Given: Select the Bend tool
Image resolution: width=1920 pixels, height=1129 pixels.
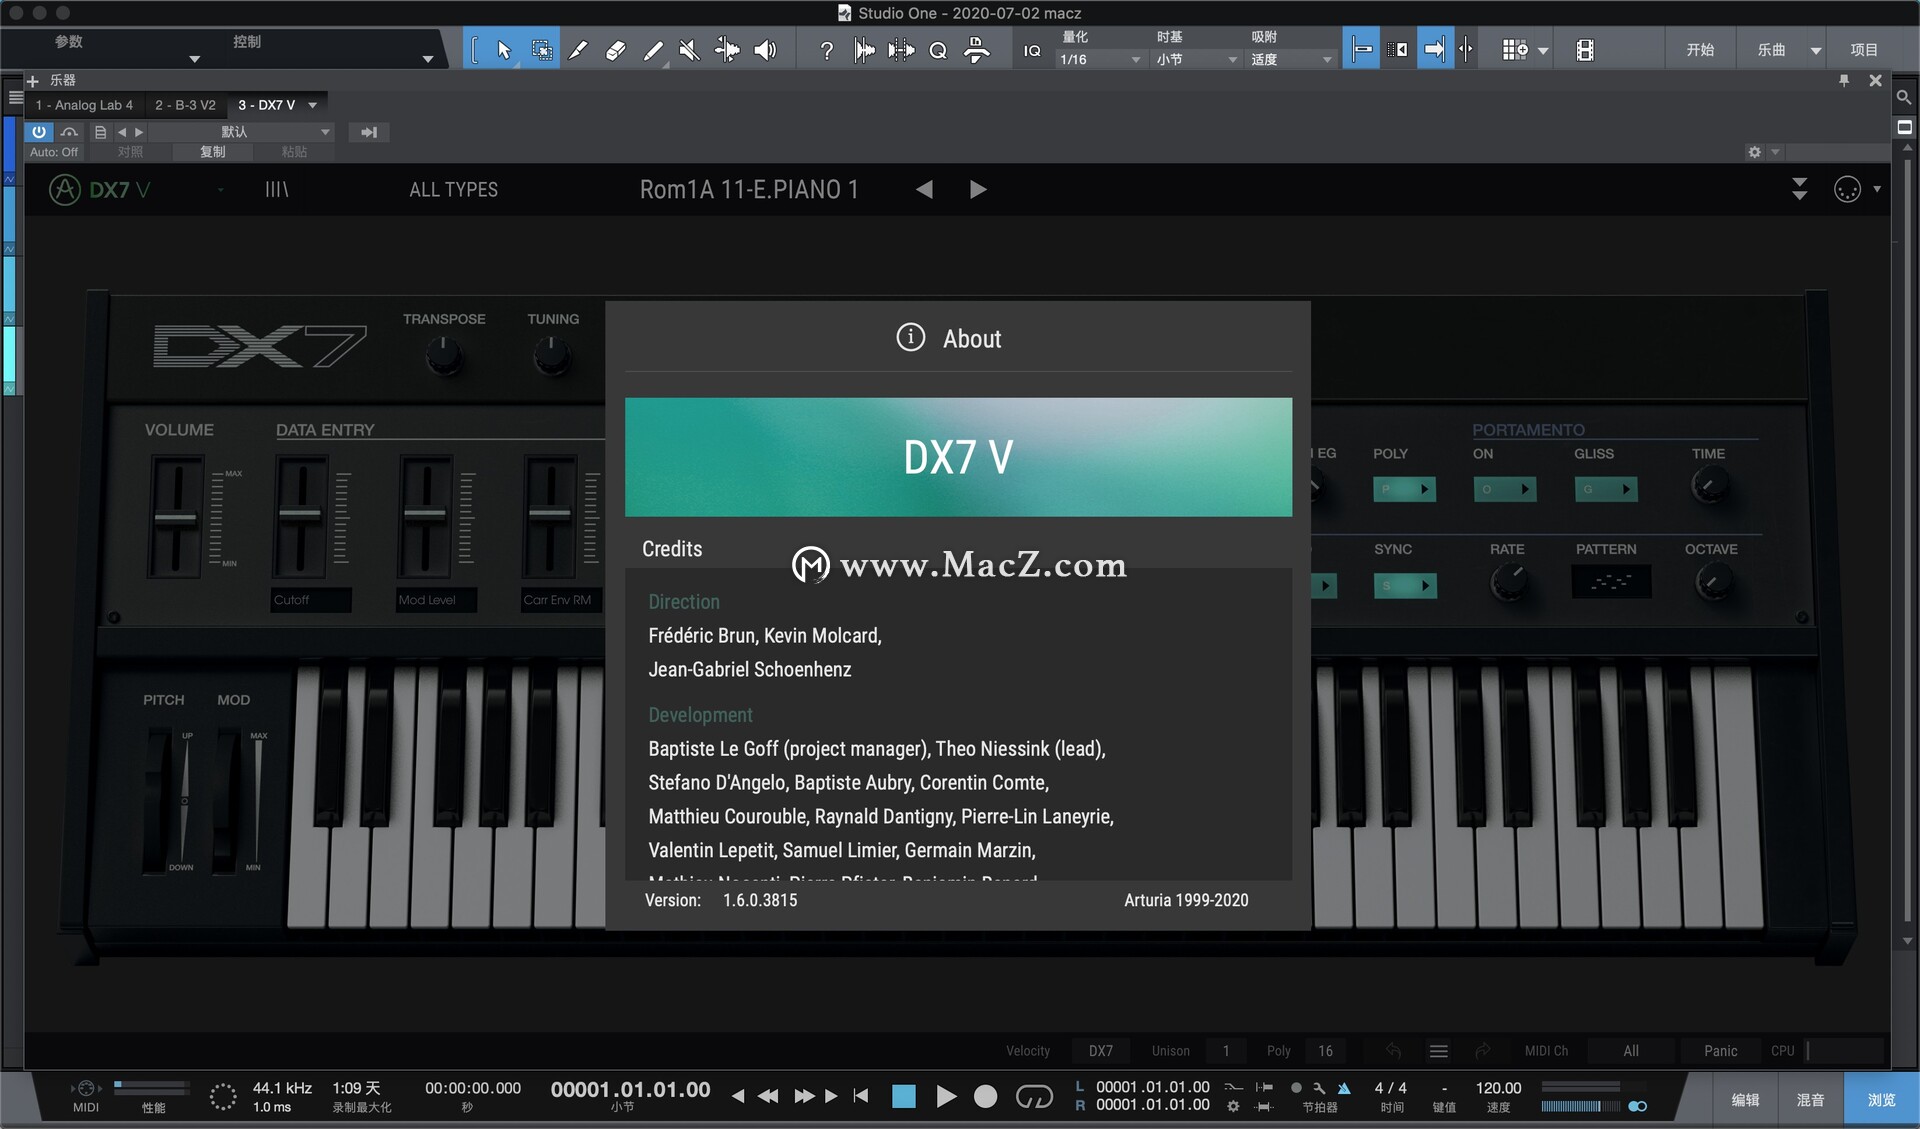Looking at the screenshot, I should [727, 50].
